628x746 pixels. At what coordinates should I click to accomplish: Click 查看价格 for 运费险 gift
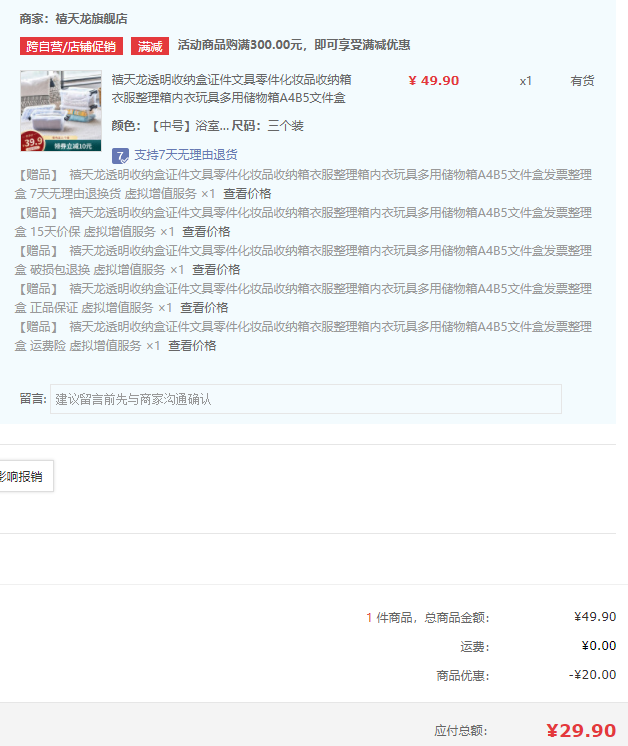click(x=192, y=346)
